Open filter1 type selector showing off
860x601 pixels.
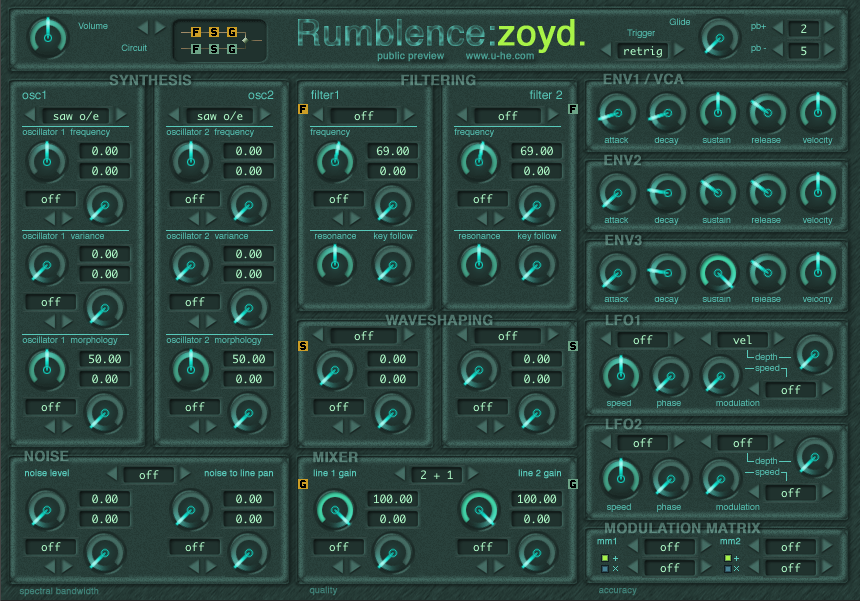(x=363, y=116)
